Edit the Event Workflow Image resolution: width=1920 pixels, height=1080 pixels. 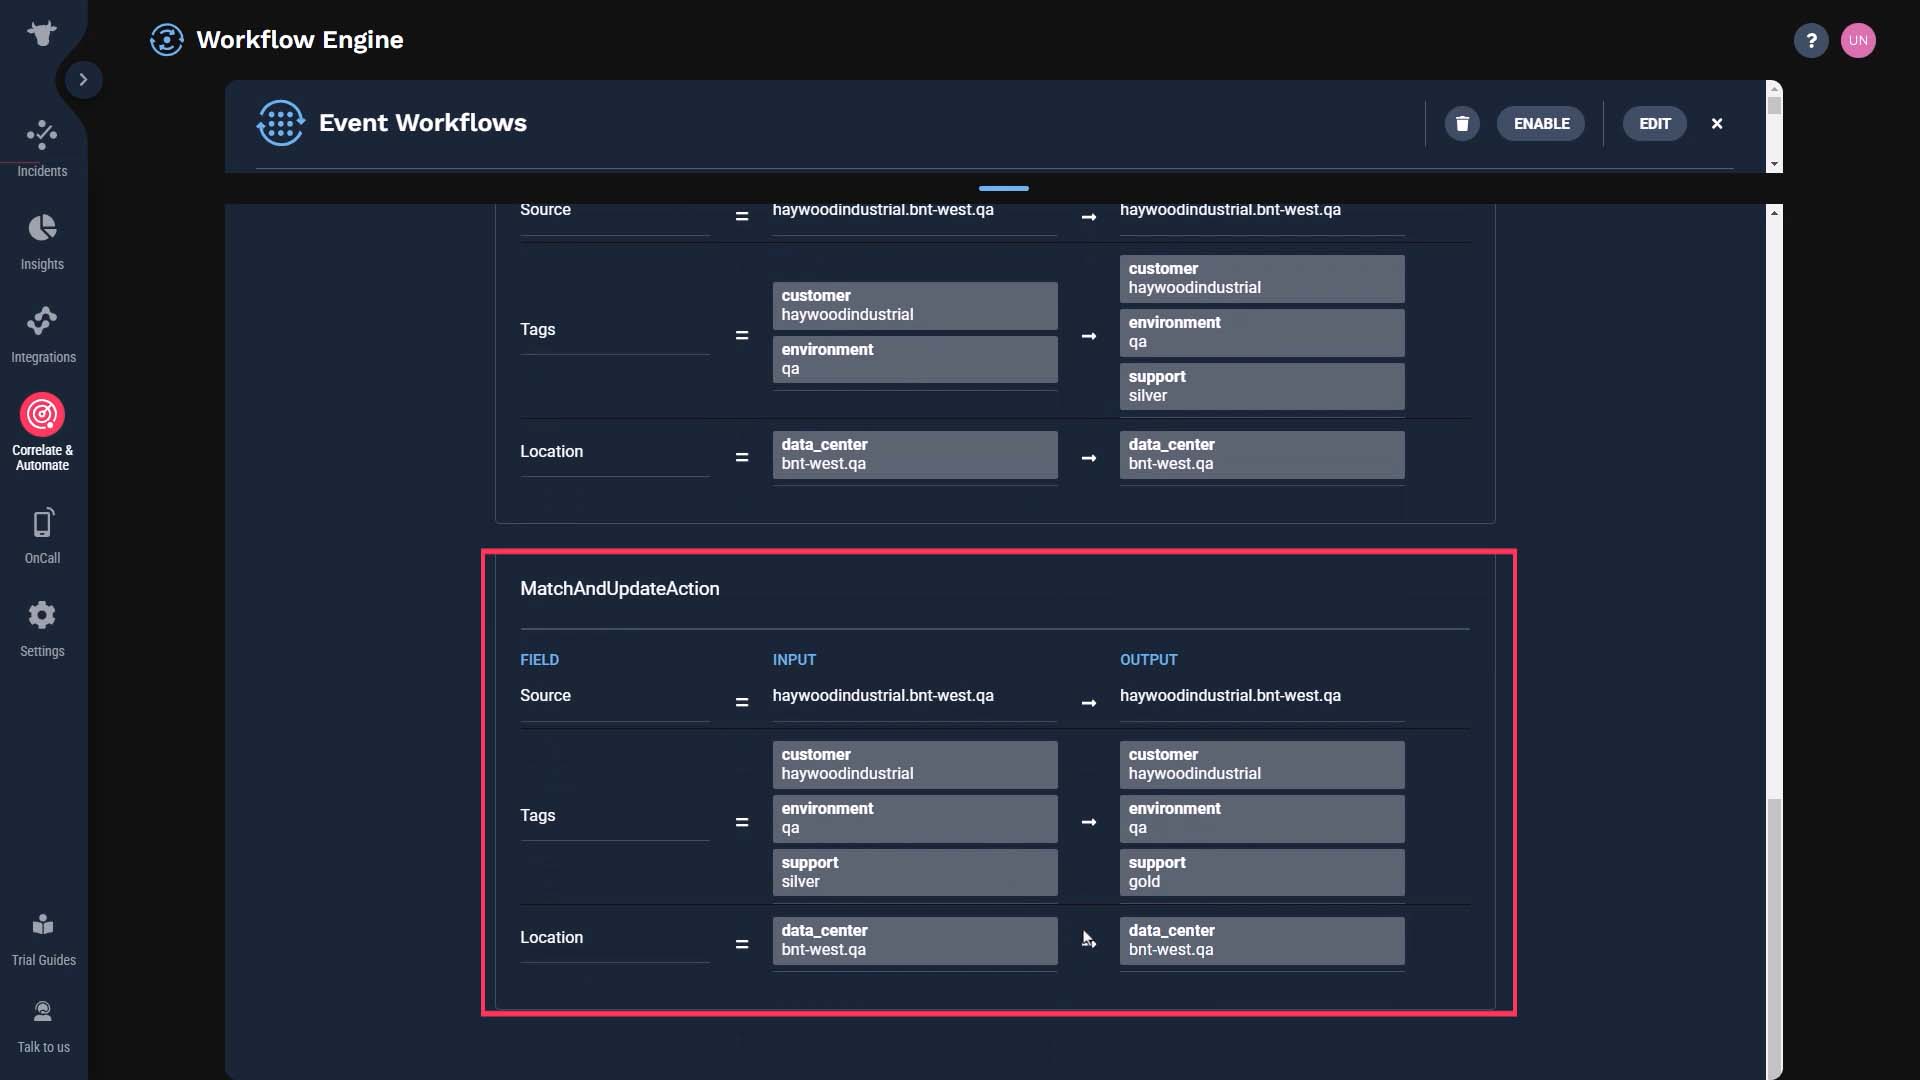pyautogui.click(x=1655, y=123)
